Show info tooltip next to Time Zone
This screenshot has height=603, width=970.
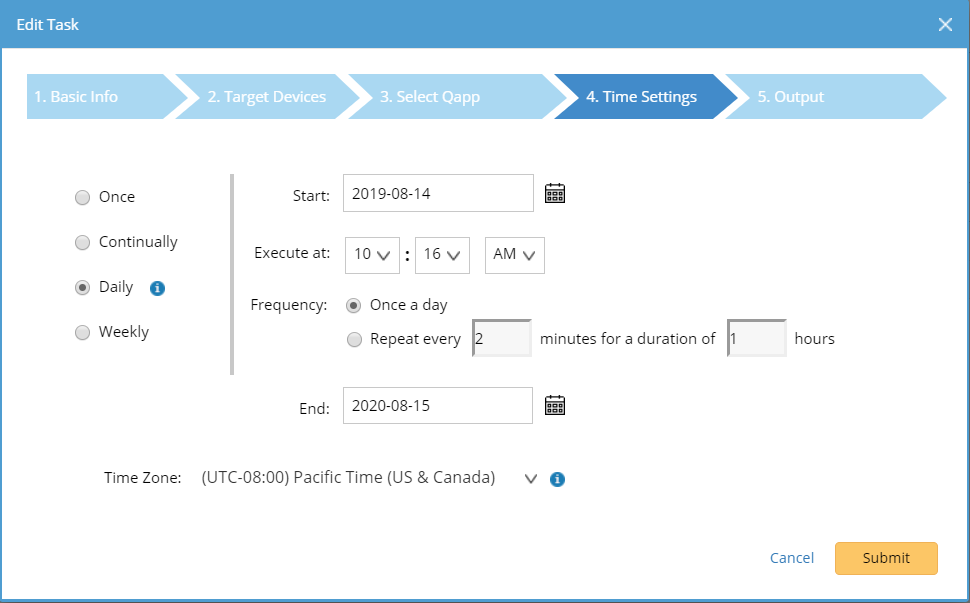(x=557, y=479)
